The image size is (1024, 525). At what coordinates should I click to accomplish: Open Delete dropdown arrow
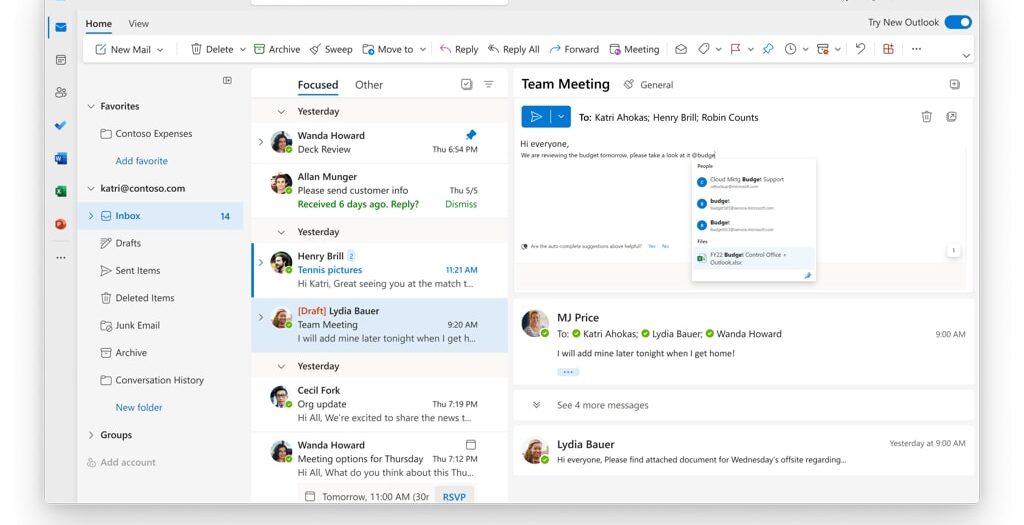(242, 50)
